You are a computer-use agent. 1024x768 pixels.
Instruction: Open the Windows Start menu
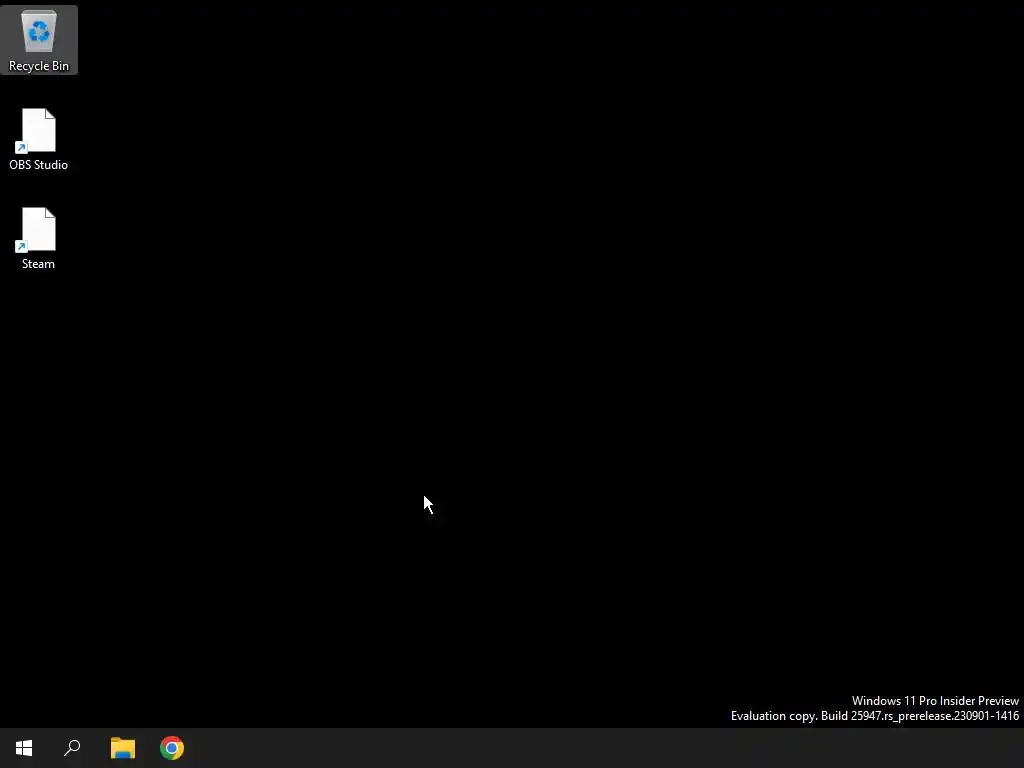coord(24,748)
